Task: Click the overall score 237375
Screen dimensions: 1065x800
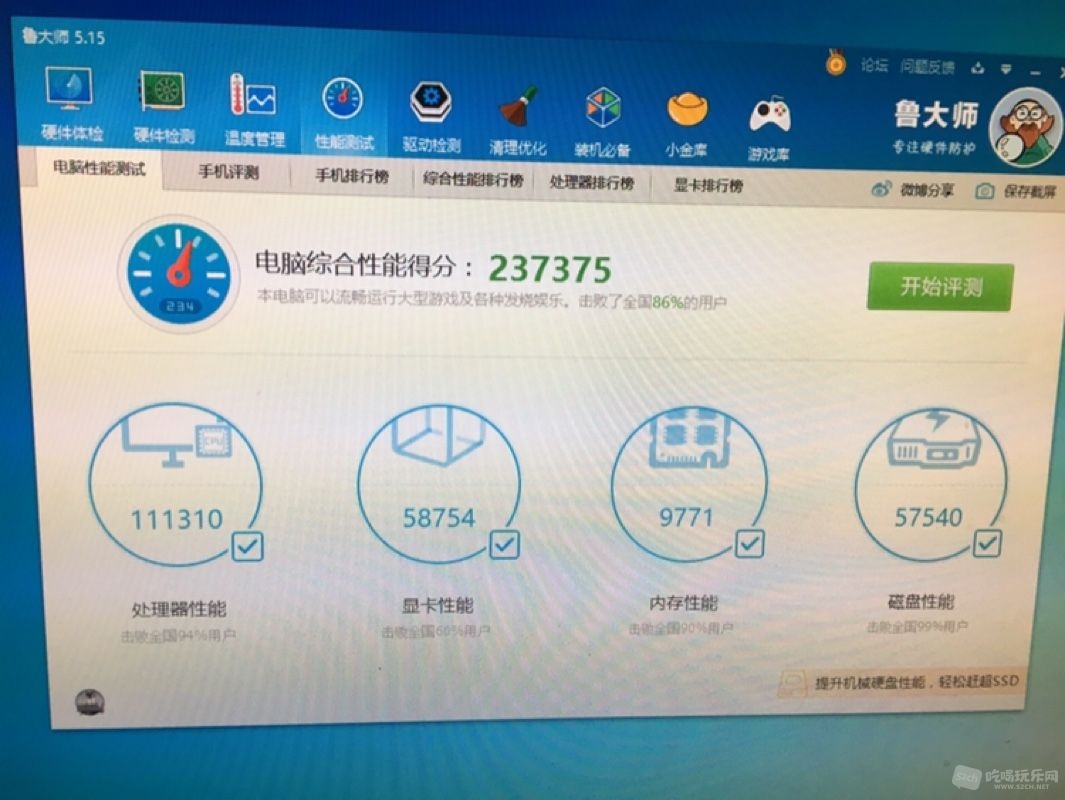Action: [x=550, y=268]
